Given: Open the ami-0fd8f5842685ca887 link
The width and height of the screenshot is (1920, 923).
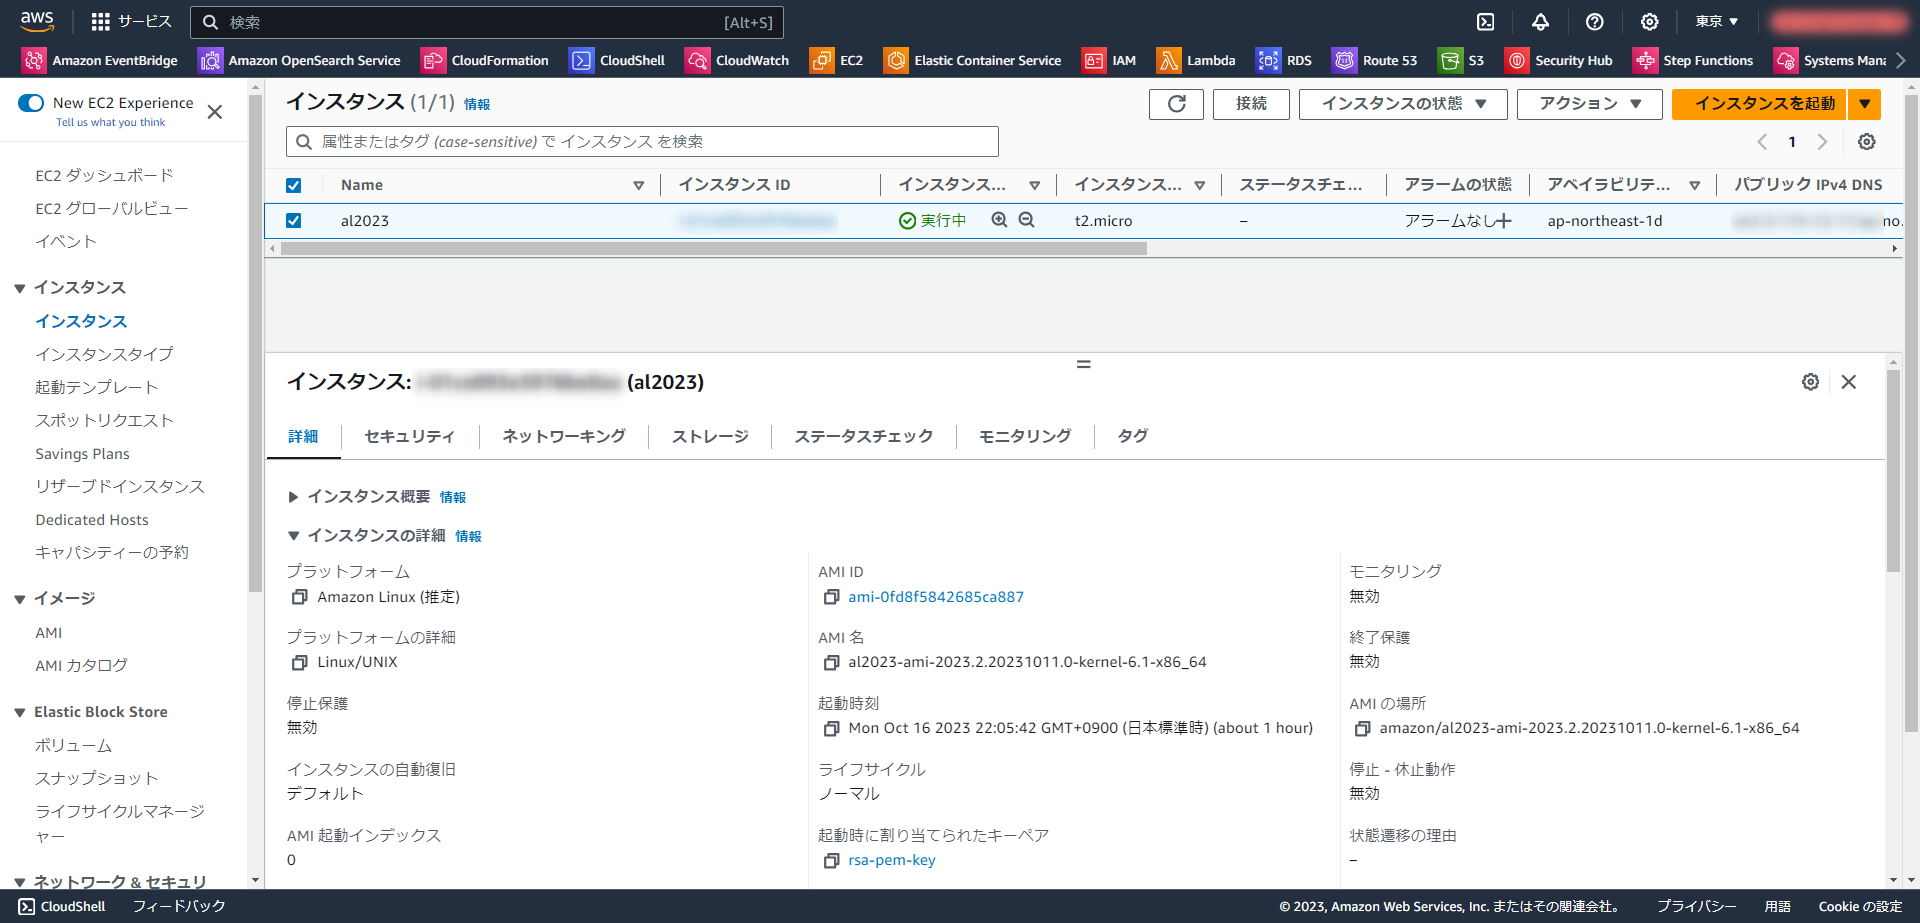Looking at the screenshot, I should pyautogui.click(x=936, y=597).
